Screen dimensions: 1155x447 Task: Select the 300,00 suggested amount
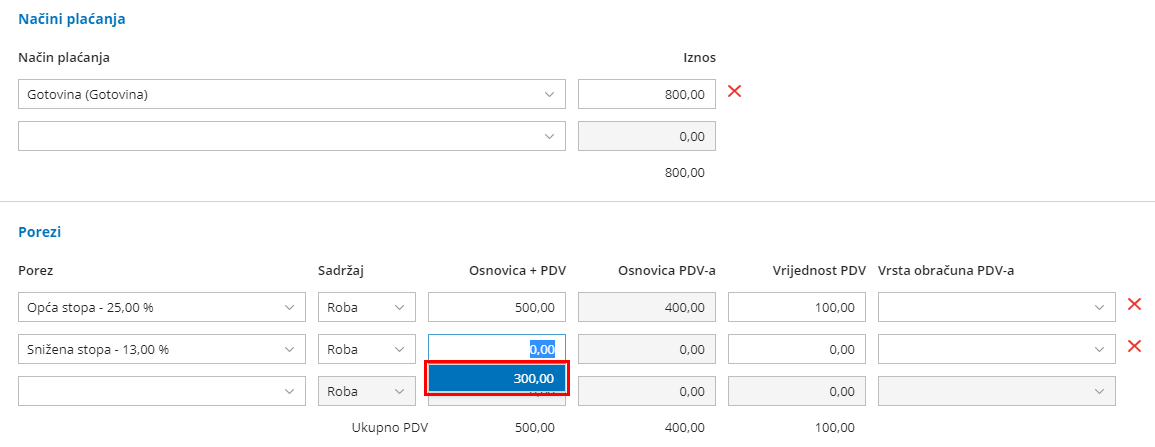(497, 378)
